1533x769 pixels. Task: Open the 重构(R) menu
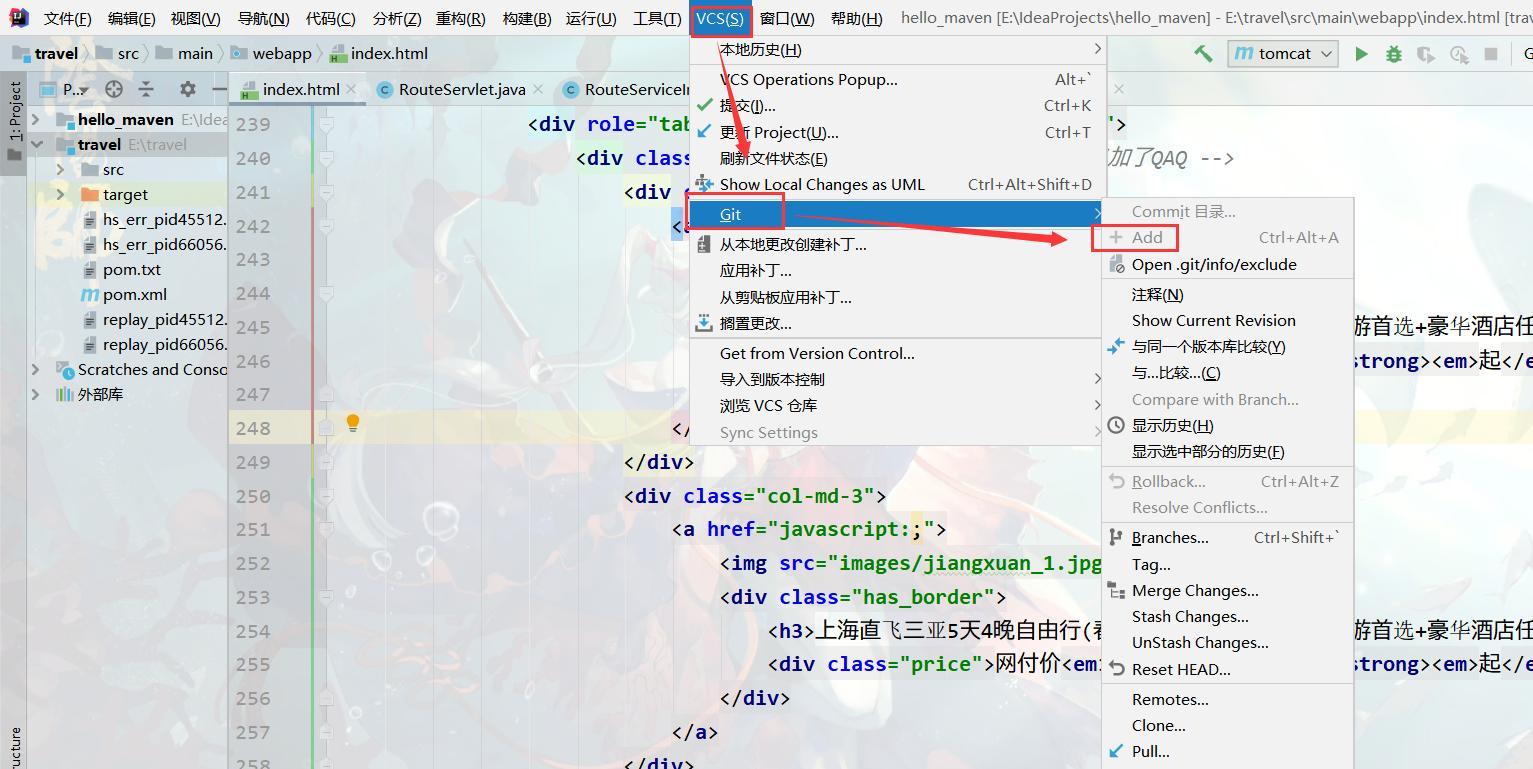point(461,19)
